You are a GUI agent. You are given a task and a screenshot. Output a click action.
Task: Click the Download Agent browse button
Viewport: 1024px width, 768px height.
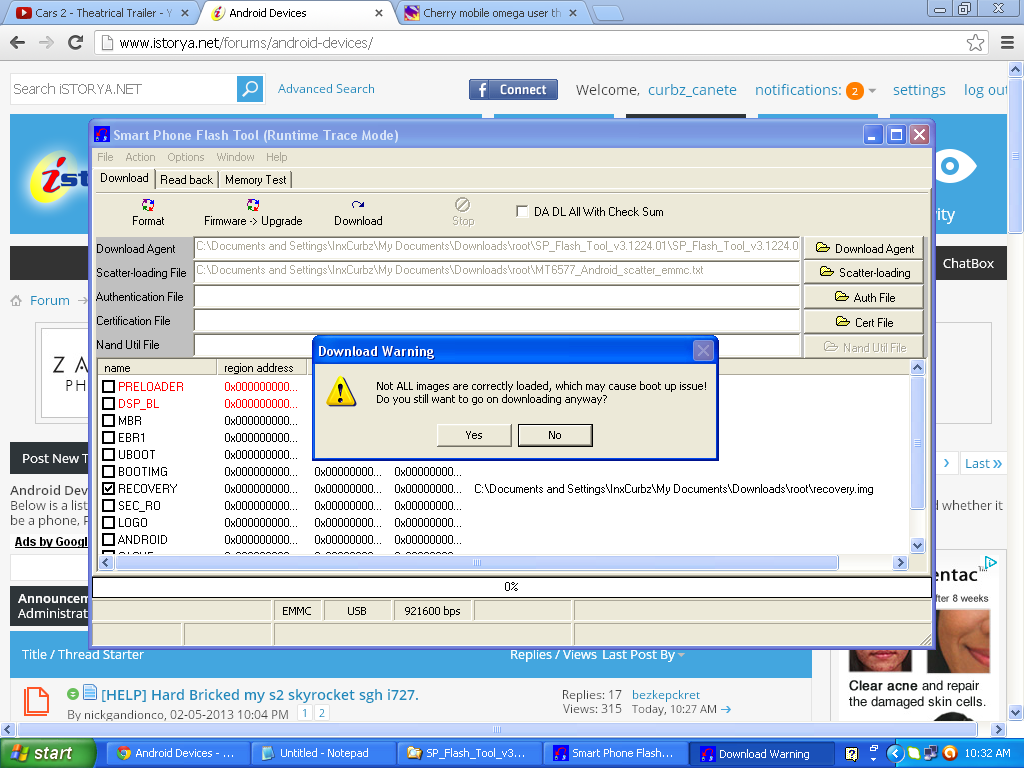pos(863,248)
